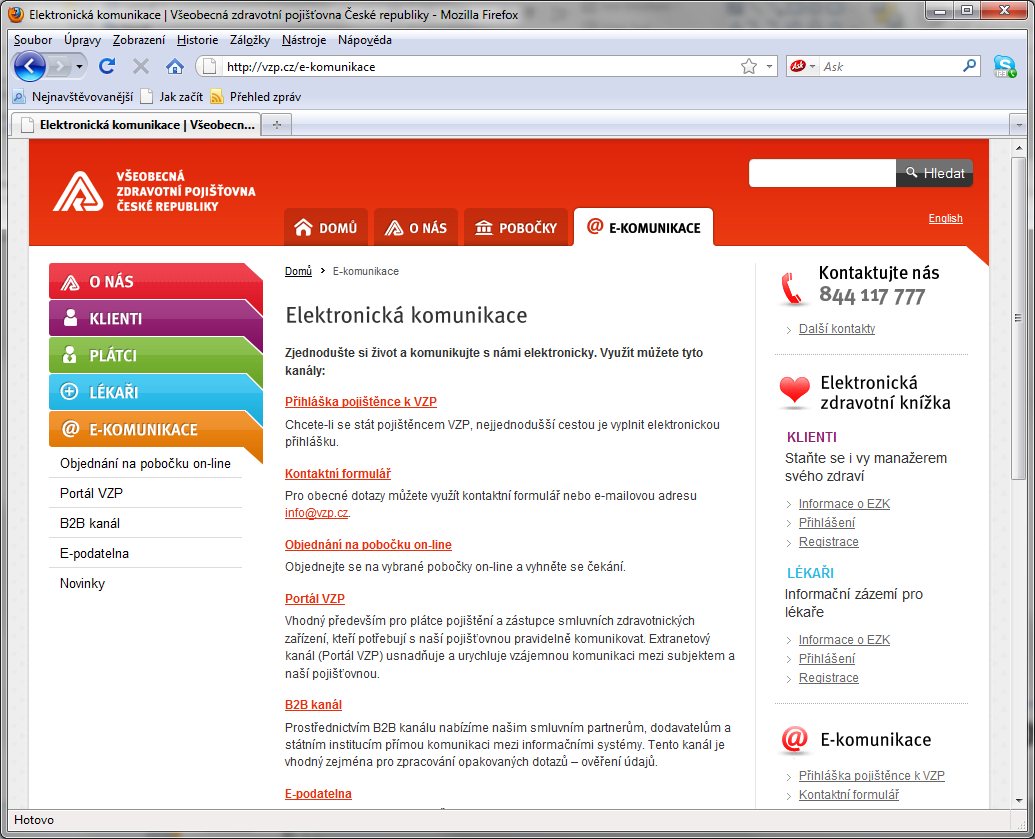
Task: Open Registrace under LÉKAŘI
Action: pos(828,678)
